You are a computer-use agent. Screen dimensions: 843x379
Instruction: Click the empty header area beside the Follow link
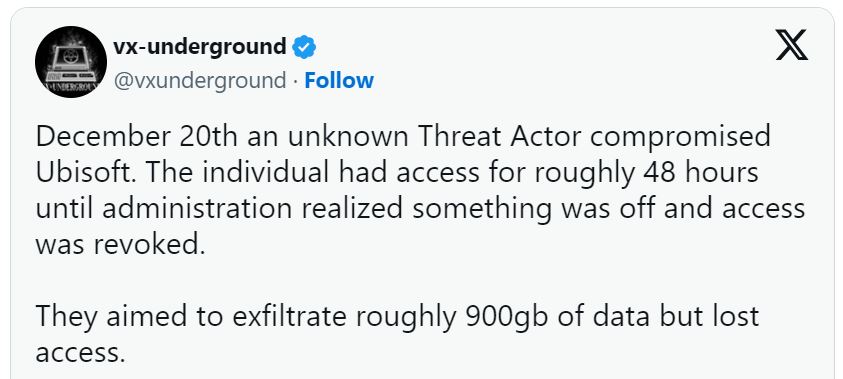coord(570,81)
